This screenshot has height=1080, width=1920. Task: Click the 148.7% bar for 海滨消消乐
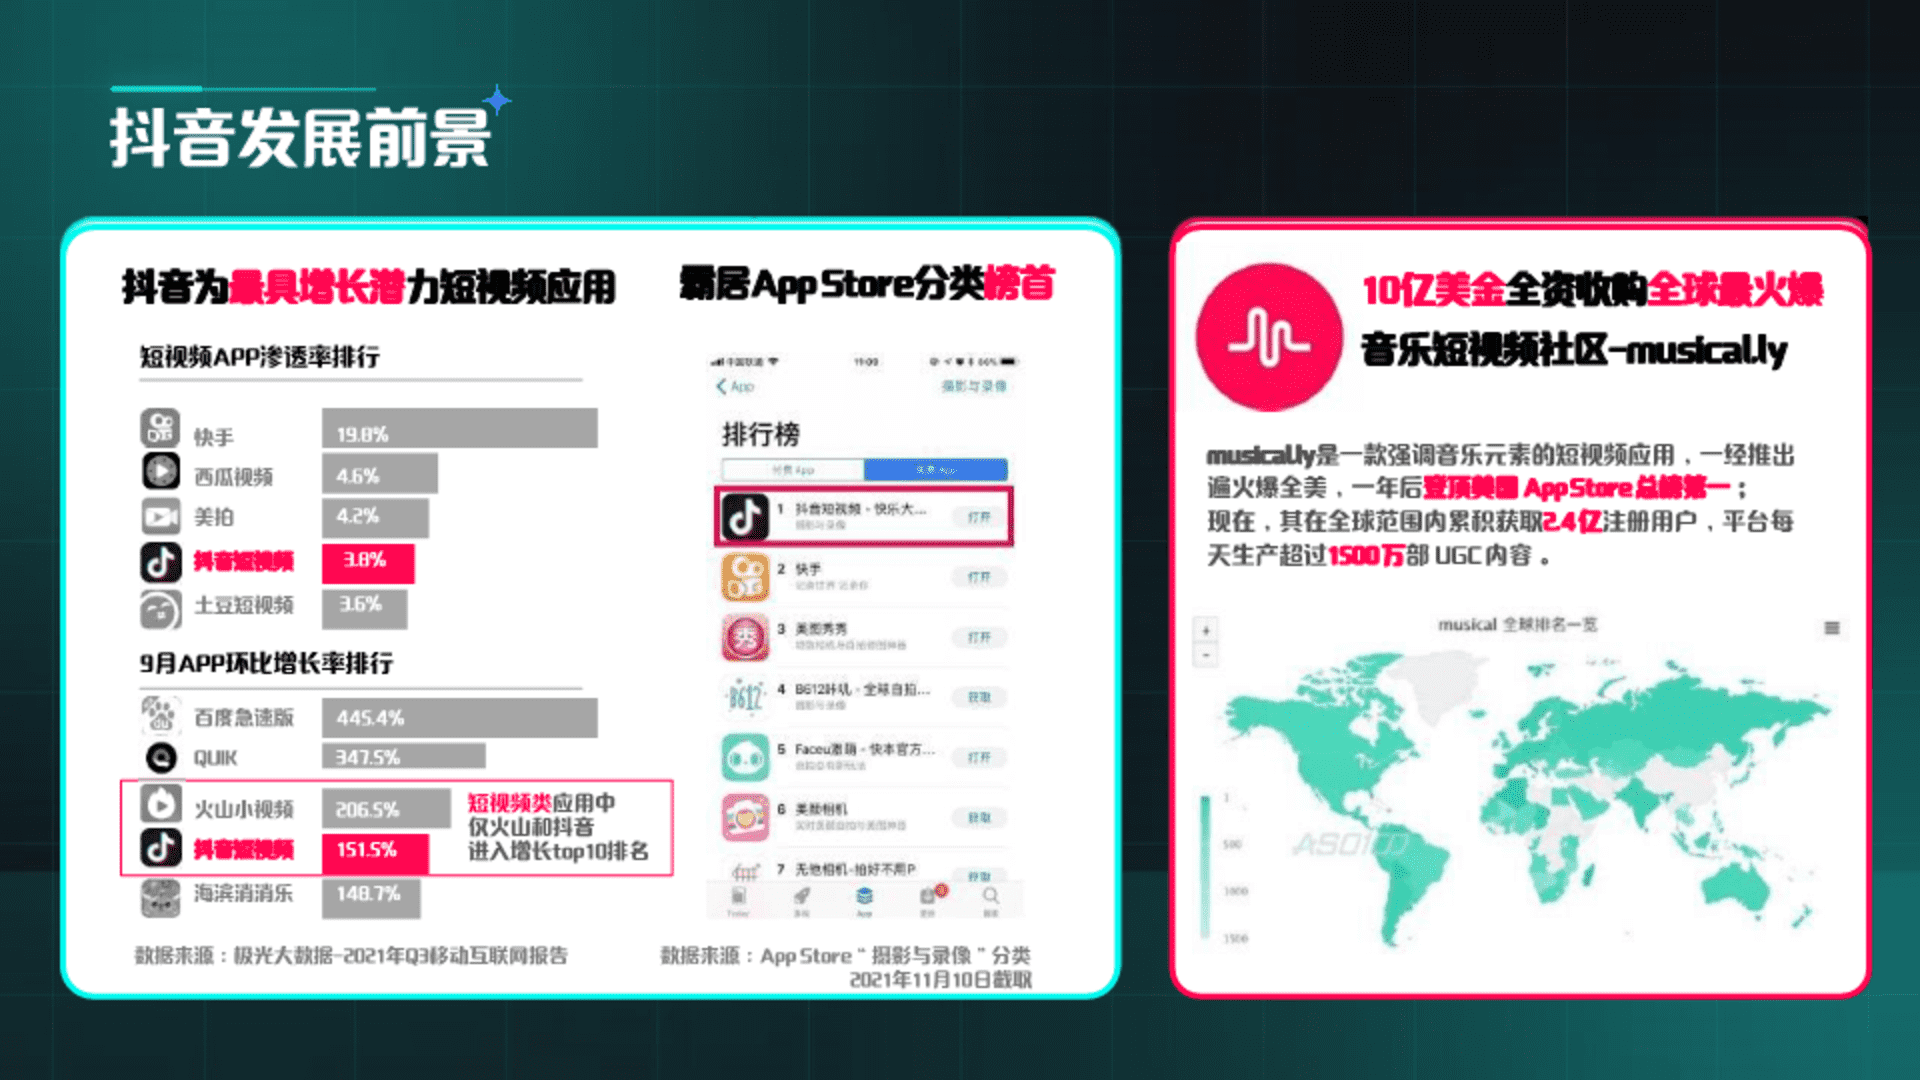coord(371,898)
